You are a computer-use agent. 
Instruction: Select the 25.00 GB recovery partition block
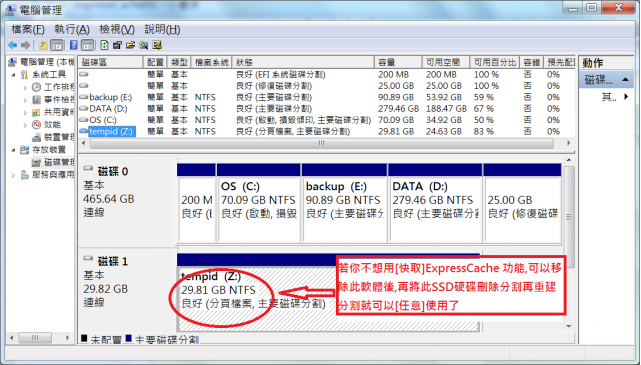(522, 203)
